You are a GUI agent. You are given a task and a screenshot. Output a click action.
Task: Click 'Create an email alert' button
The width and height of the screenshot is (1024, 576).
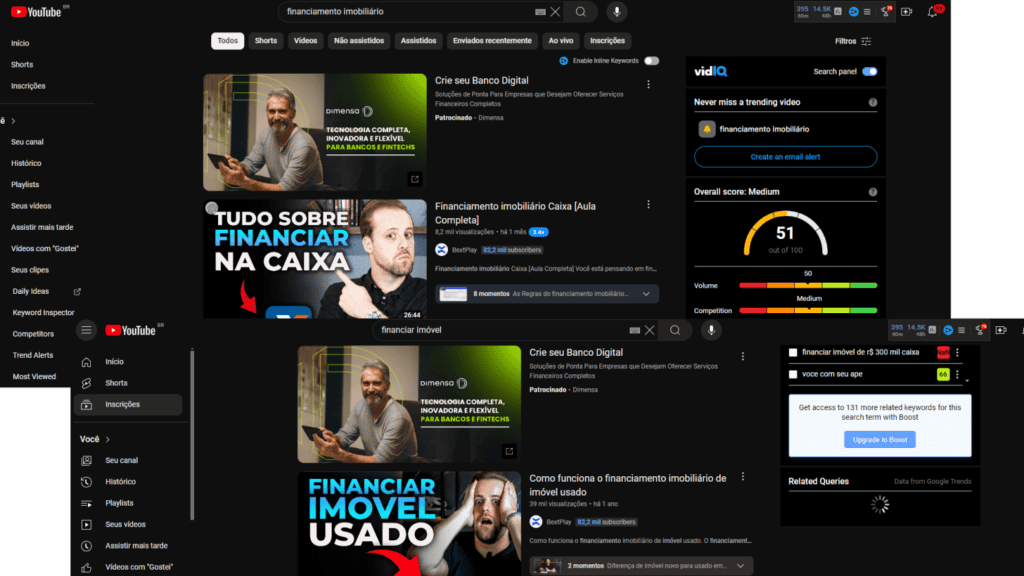[785, 157]
